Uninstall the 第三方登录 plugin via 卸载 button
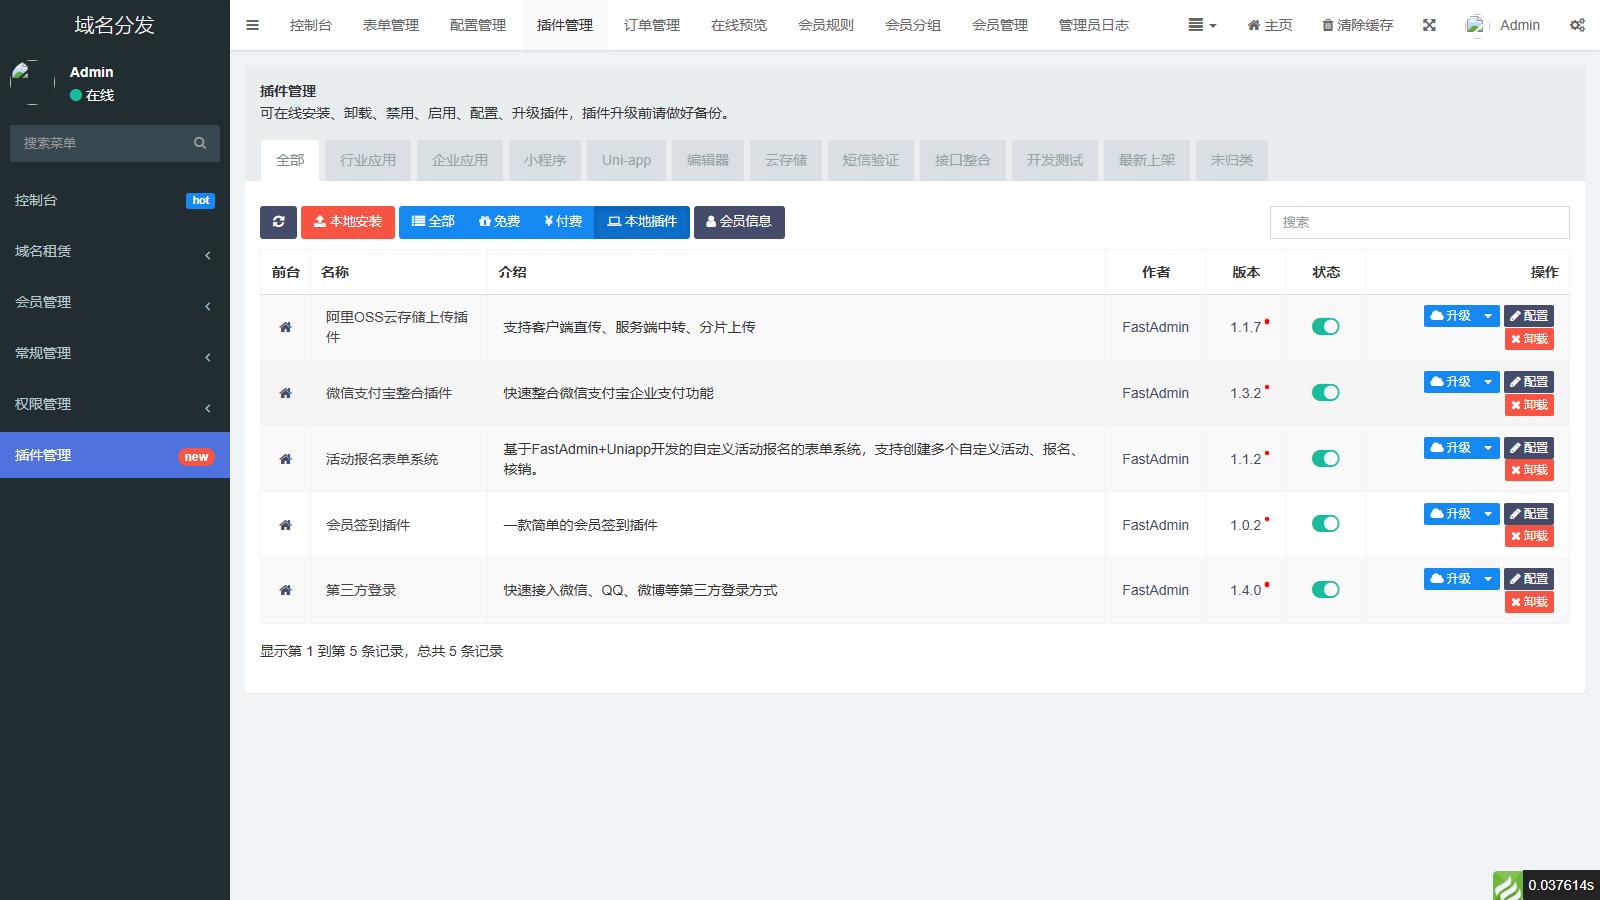Viewport: 1600px width, 900px height. click(1529, 602)
